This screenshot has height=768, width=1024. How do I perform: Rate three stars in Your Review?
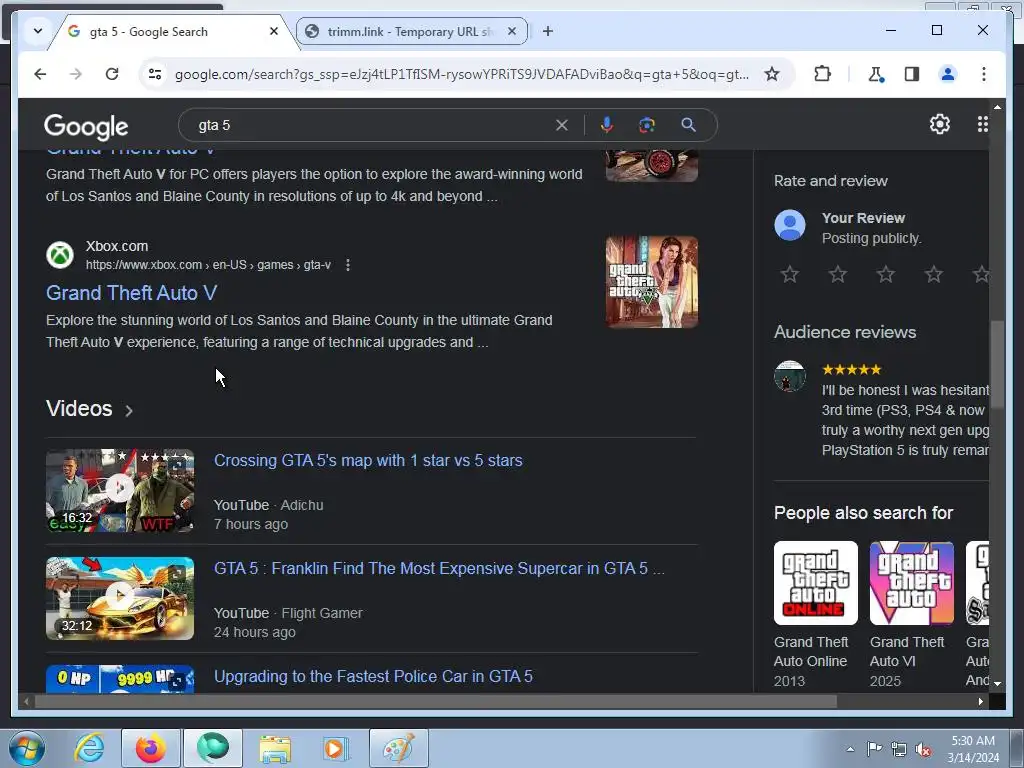pos(886,274)
